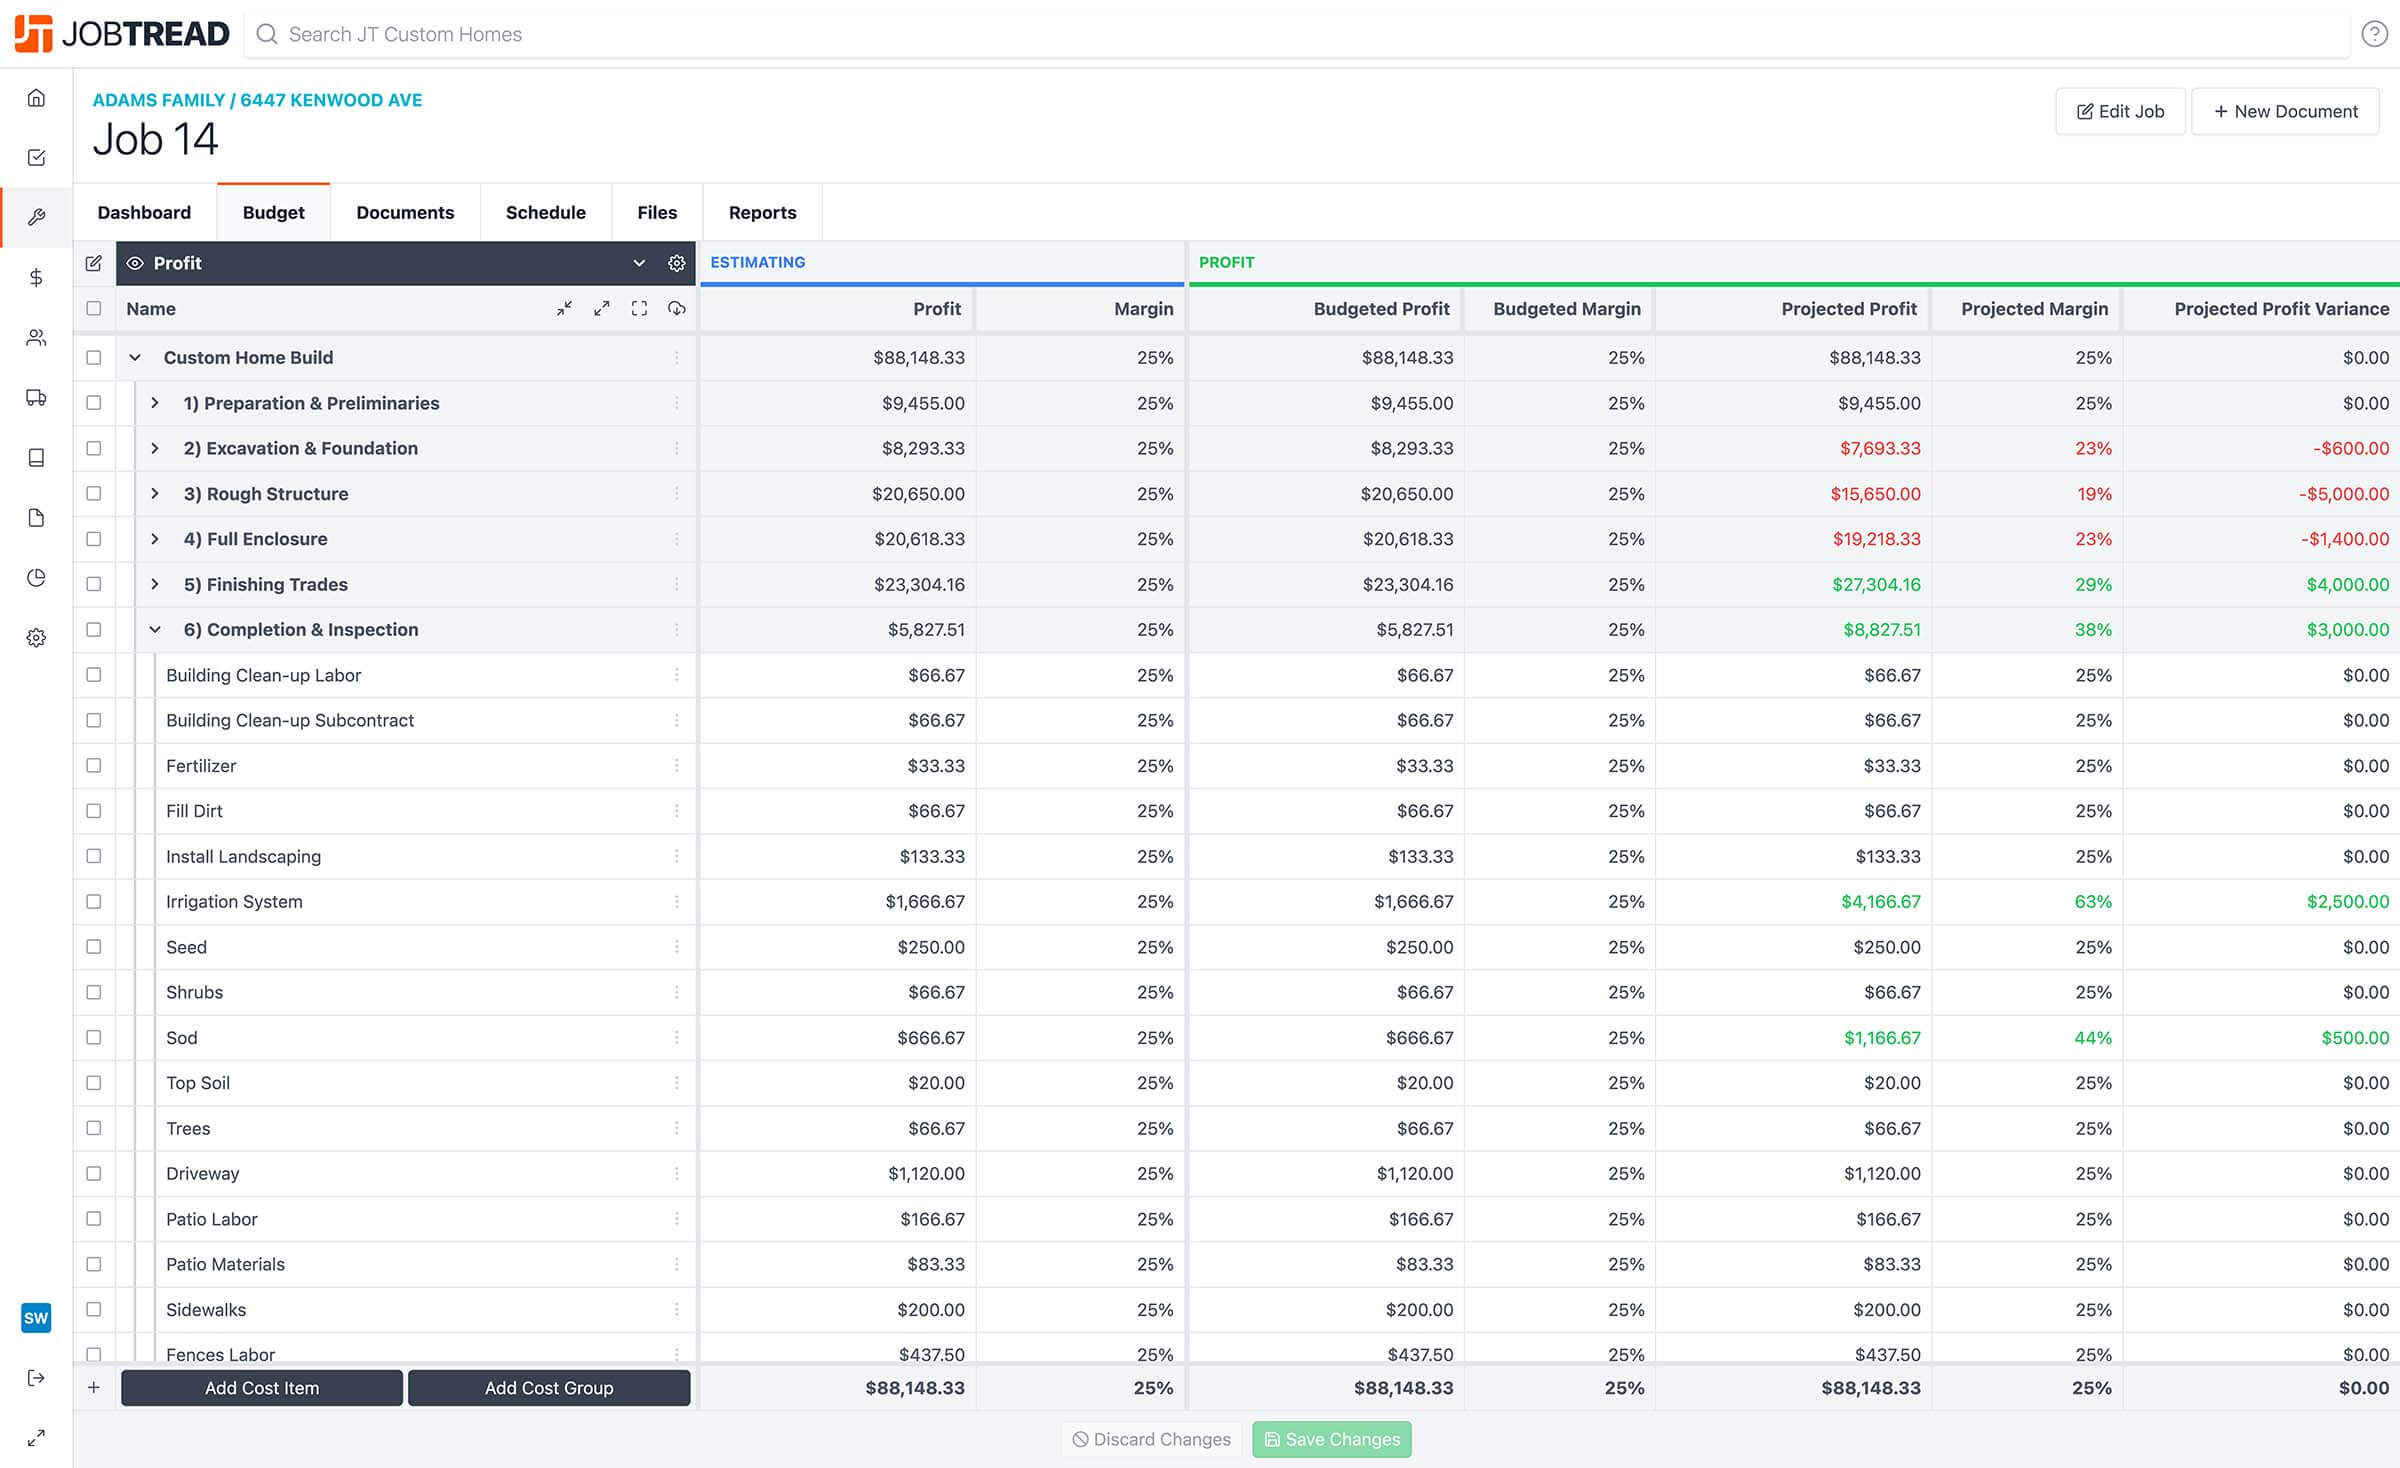Check the Irrigation System row checkbox

click(94, 901)
